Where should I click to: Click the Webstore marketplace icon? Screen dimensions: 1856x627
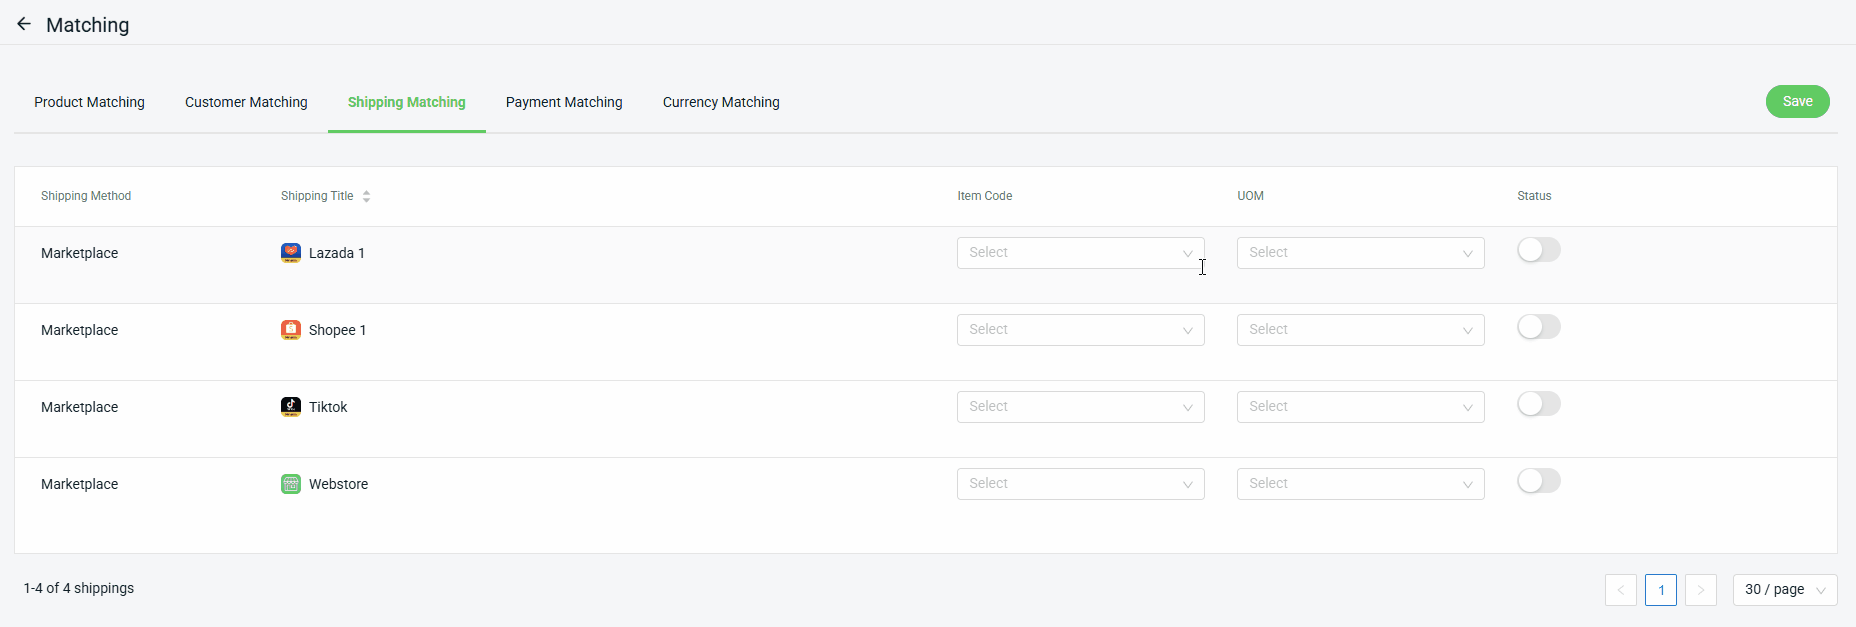click(x=290, y=484)
